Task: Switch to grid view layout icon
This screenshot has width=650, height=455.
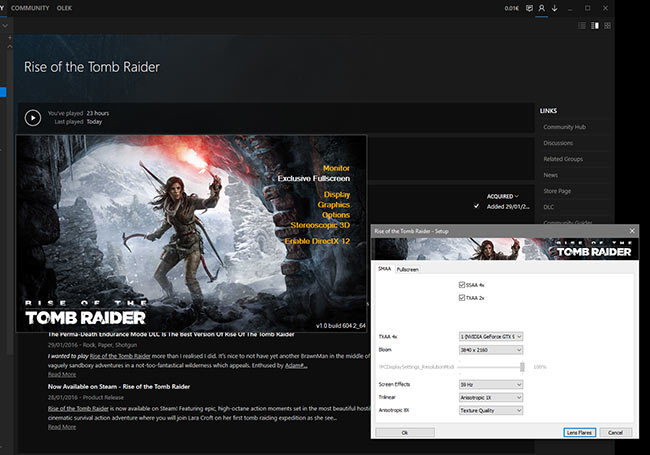Action: coord(607,26)
